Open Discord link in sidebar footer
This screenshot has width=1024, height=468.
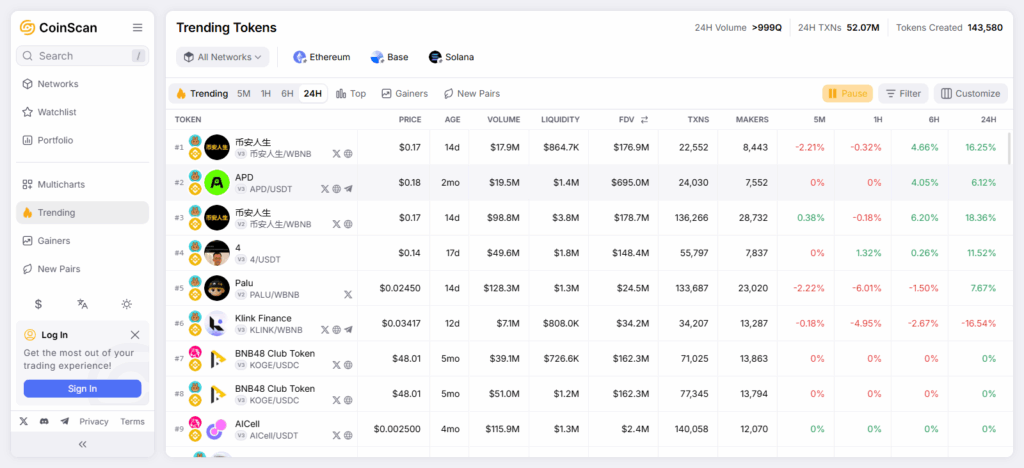point(44,422)
